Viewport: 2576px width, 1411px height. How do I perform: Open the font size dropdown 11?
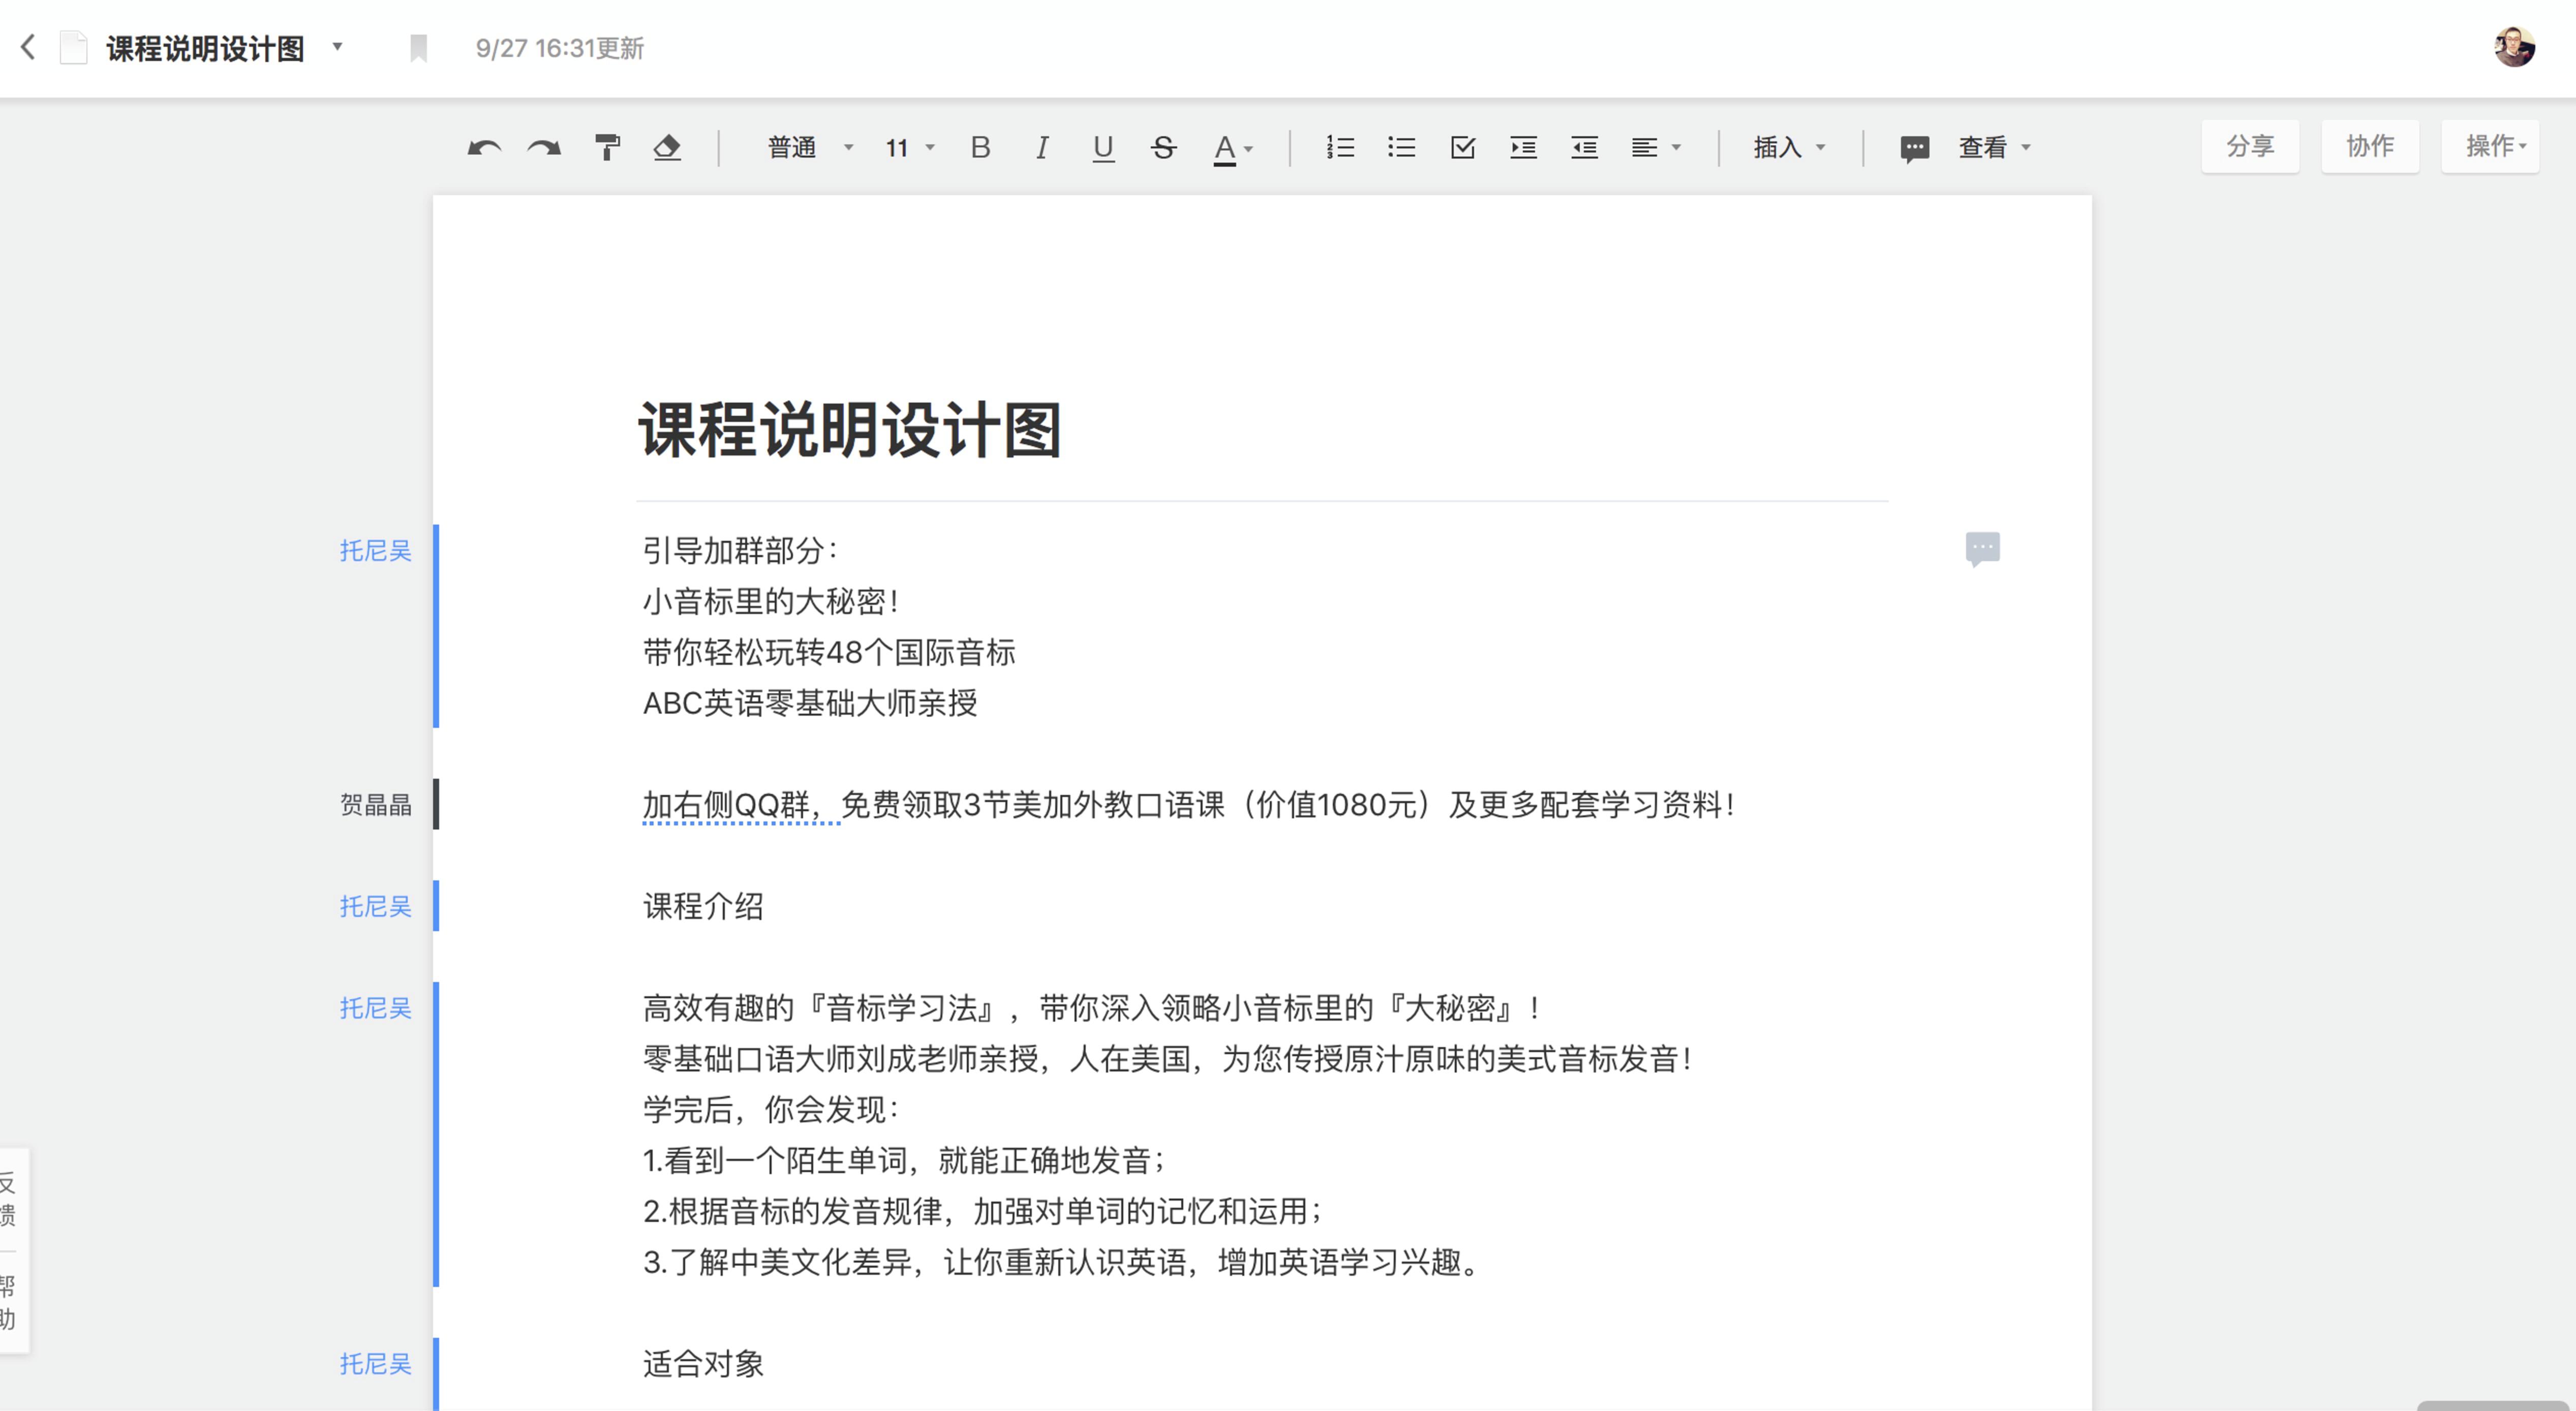(x=909, y=148)
